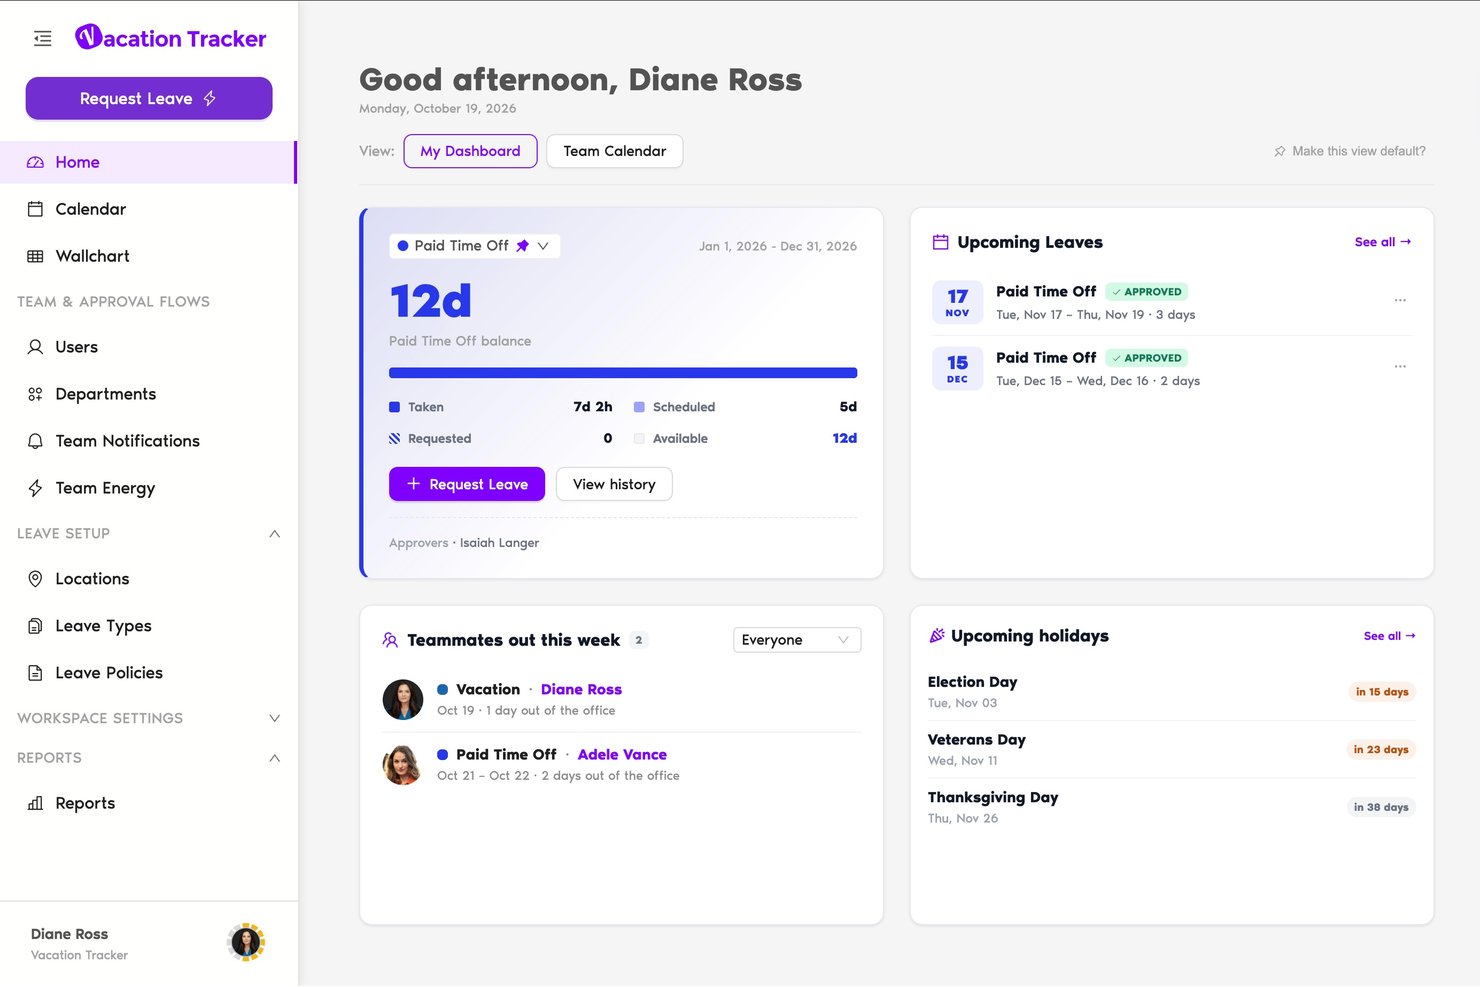
Task: Open the Everyone filter dropdown
Action: [797, 640]
